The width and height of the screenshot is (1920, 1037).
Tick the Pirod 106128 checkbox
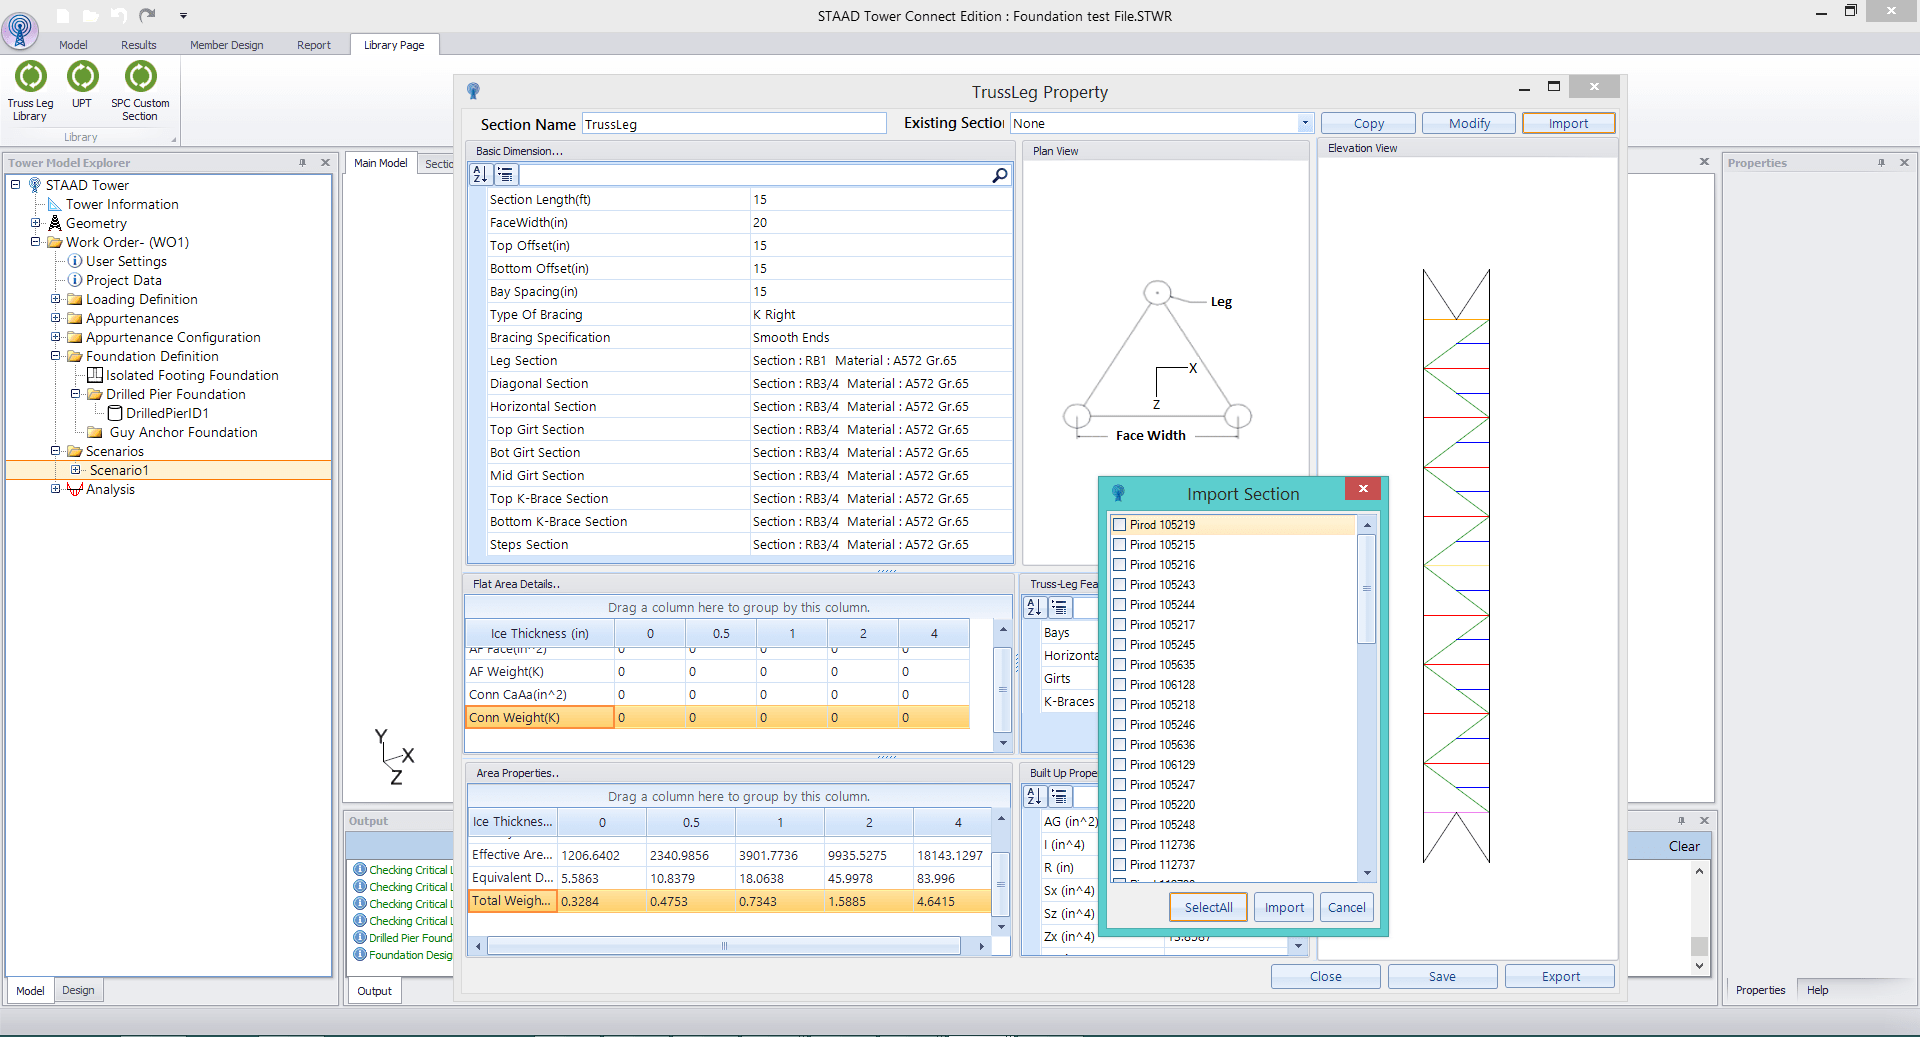tap(1120, 684)
